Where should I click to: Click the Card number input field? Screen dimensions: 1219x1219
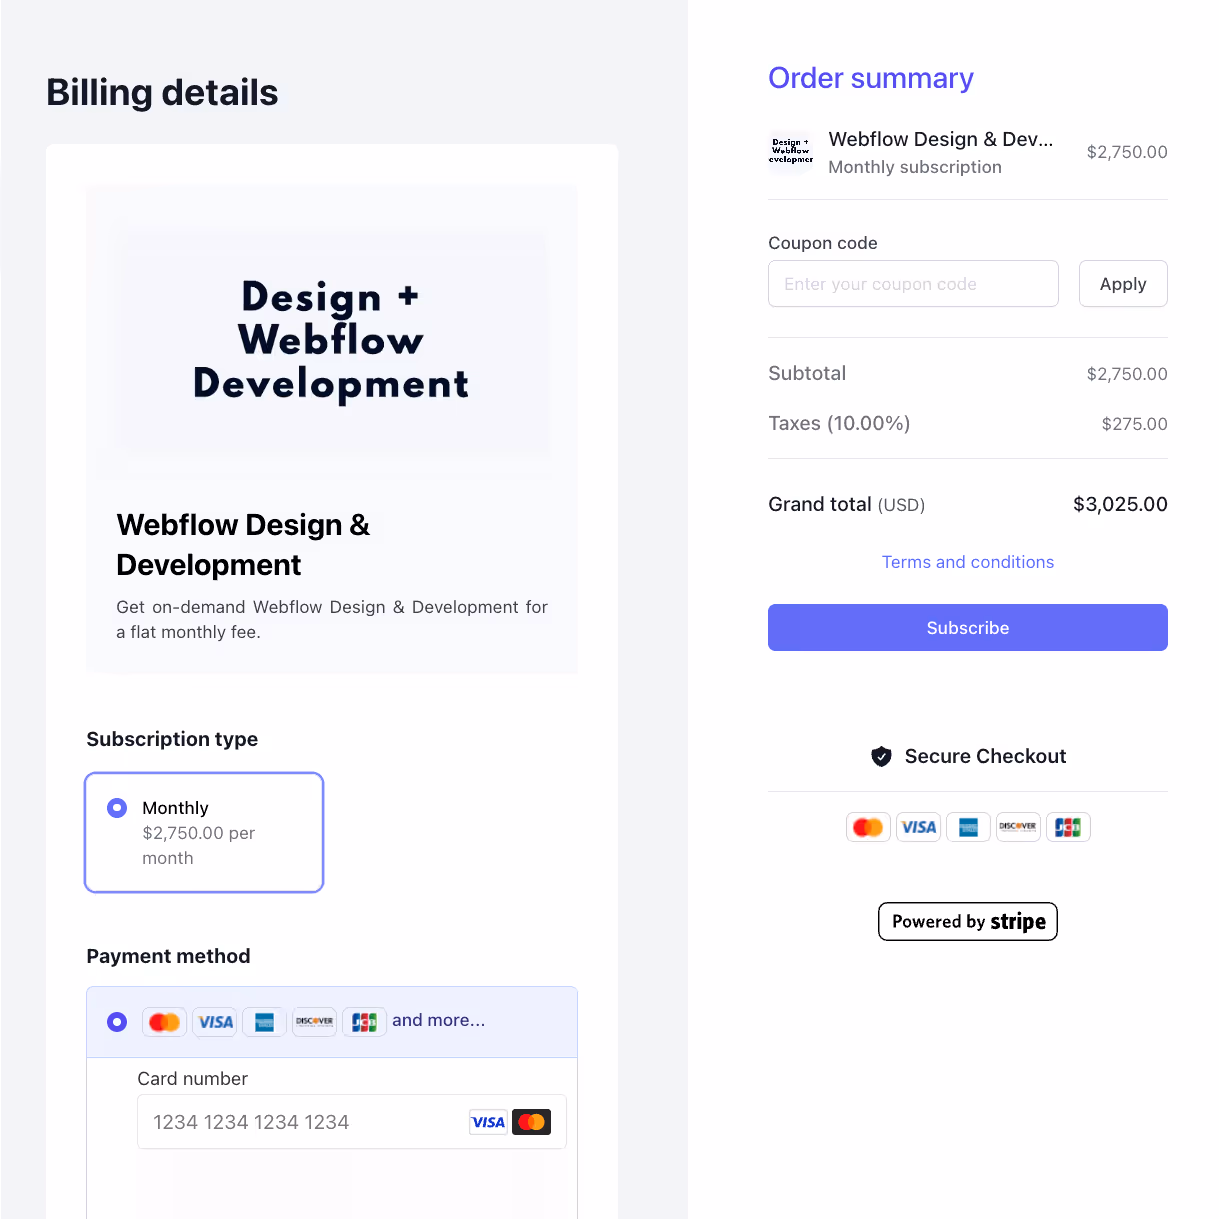pos(352,1122)
